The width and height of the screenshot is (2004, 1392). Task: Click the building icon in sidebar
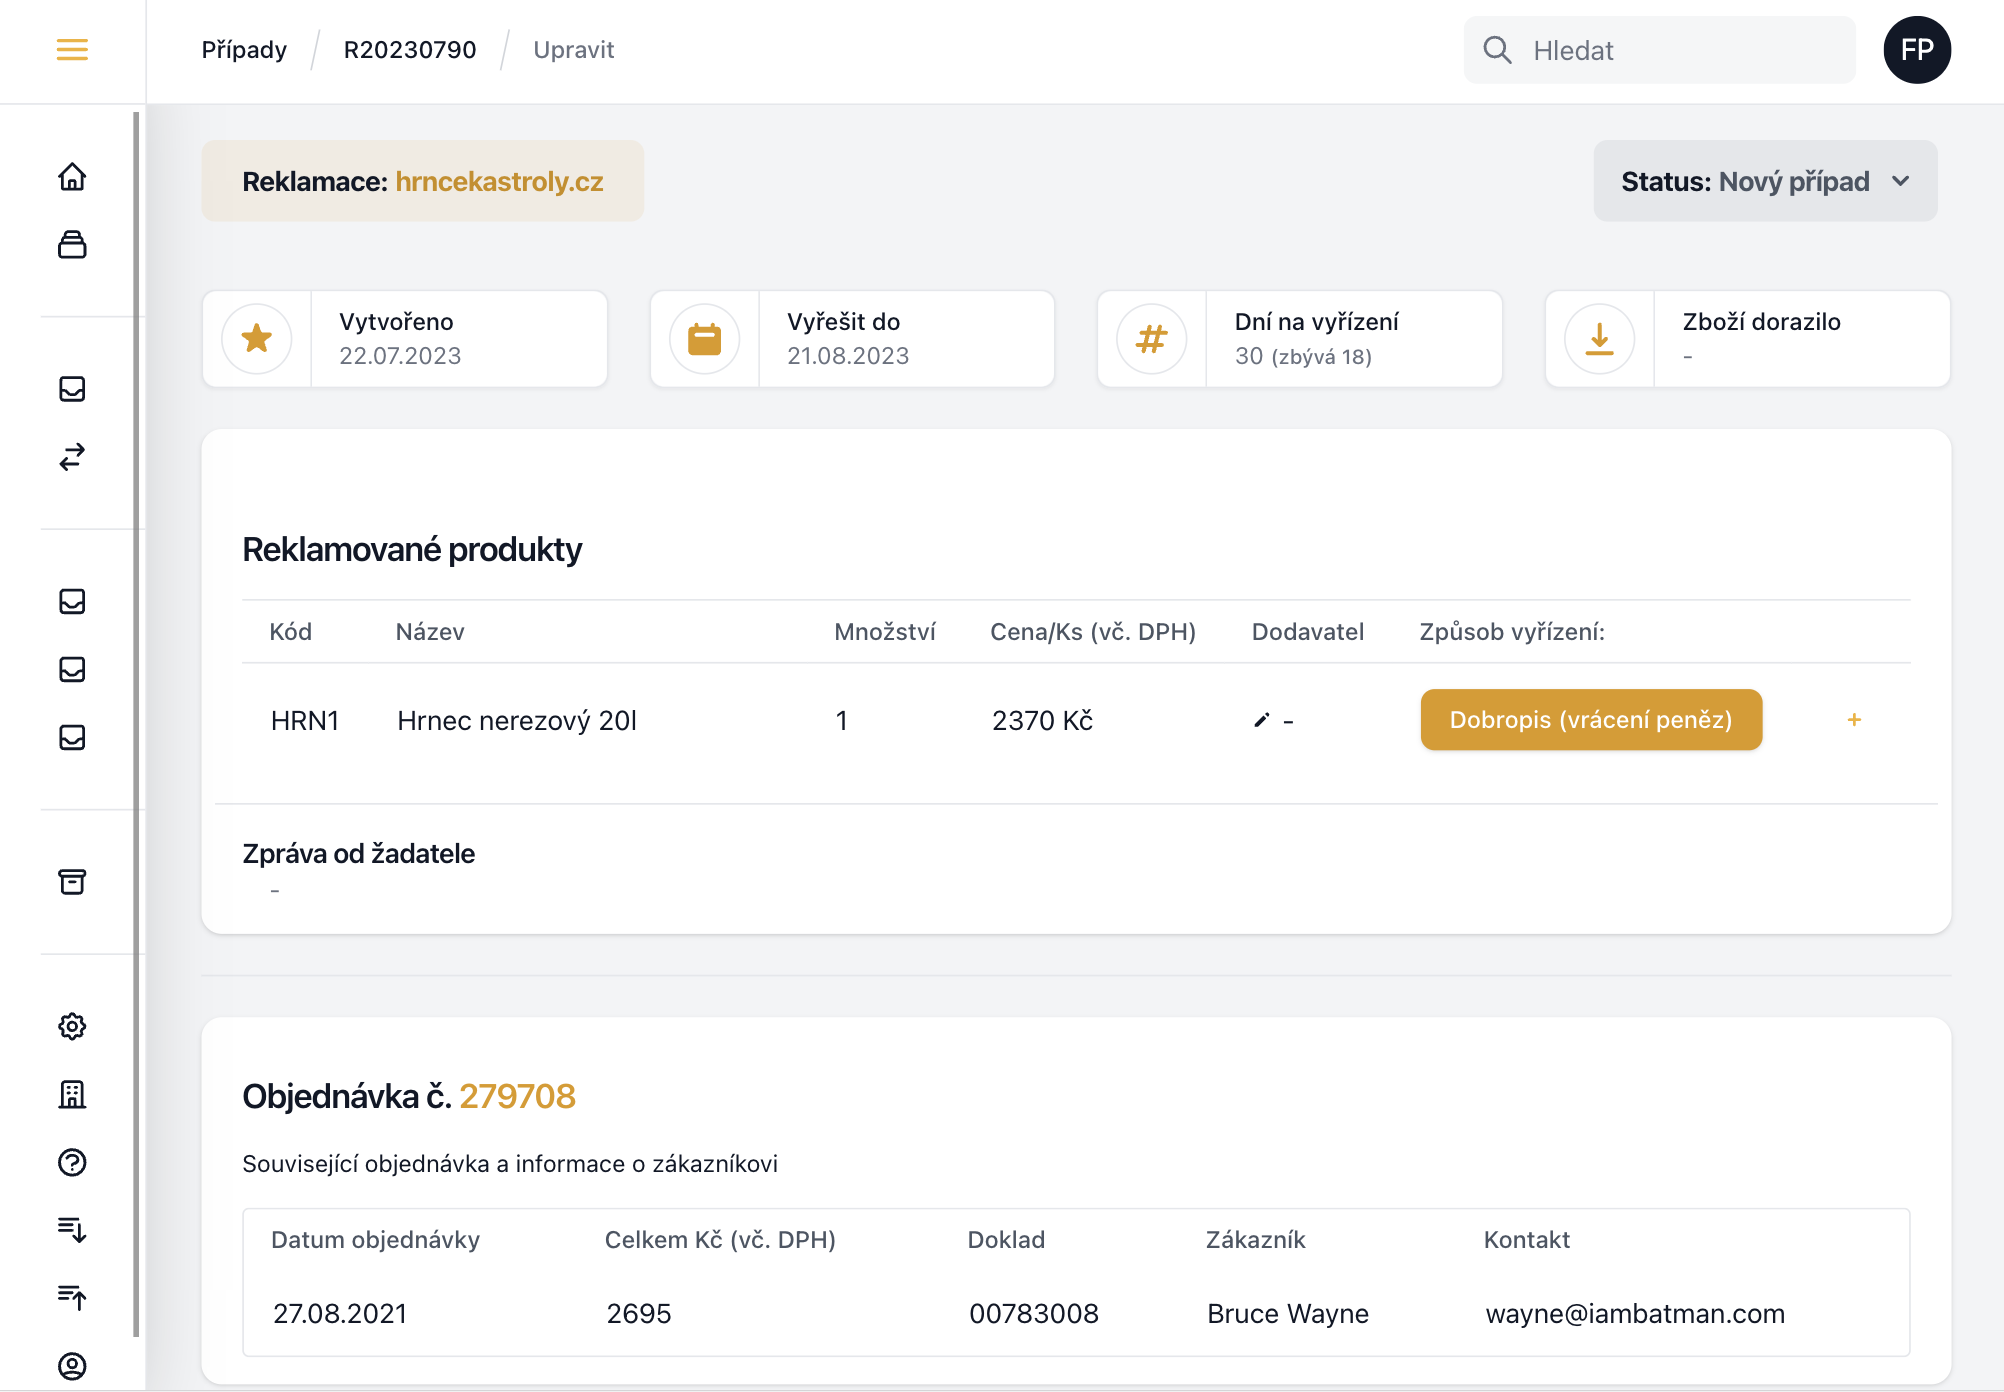coord(72,1094)
